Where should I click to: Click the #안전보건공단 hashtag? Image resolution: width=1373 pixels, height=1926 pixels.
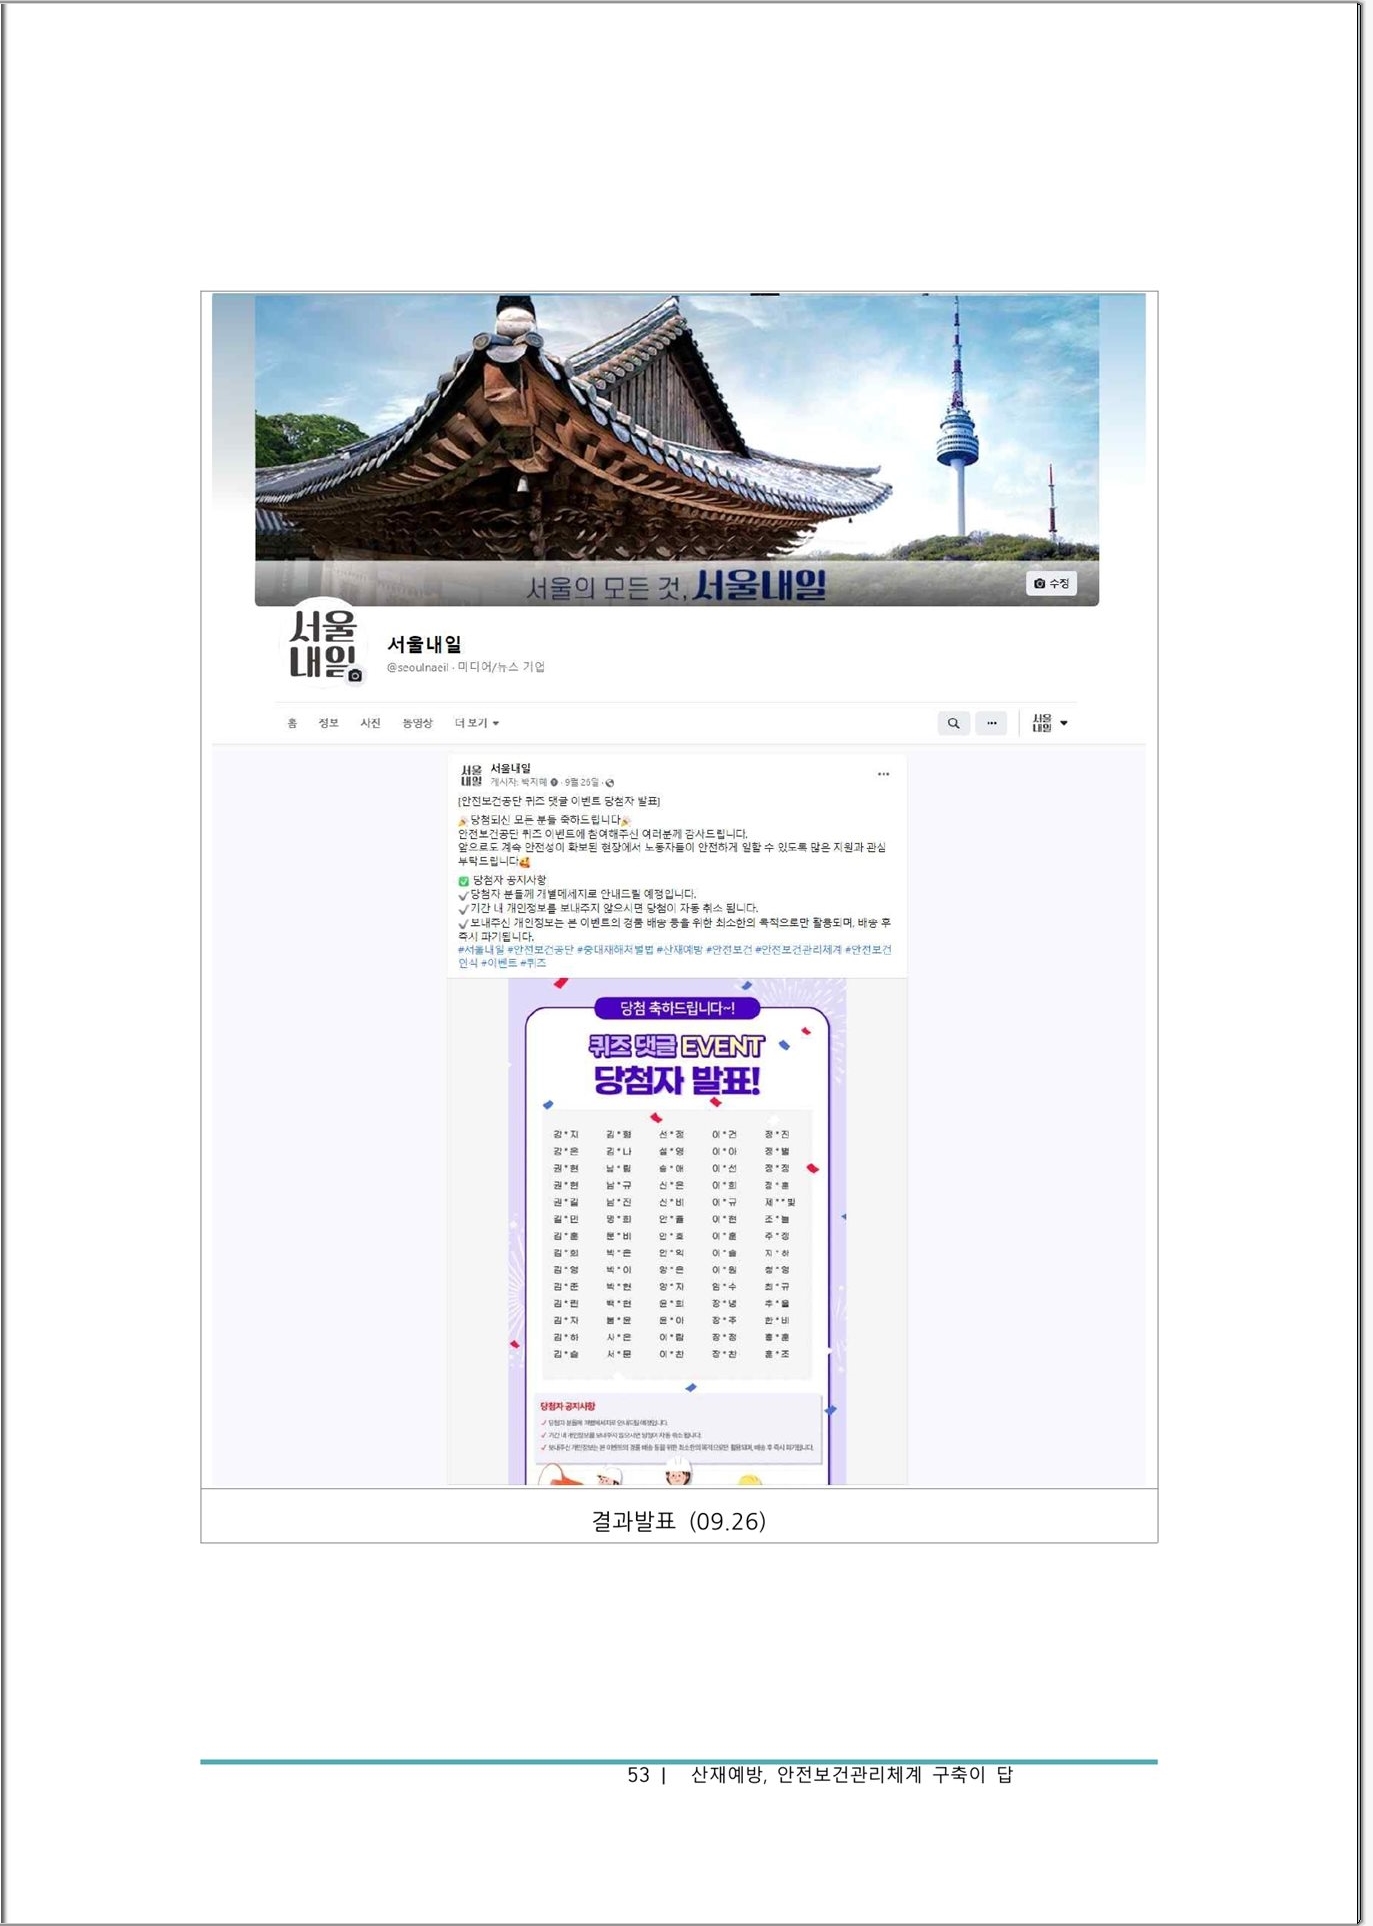point(540,950)
